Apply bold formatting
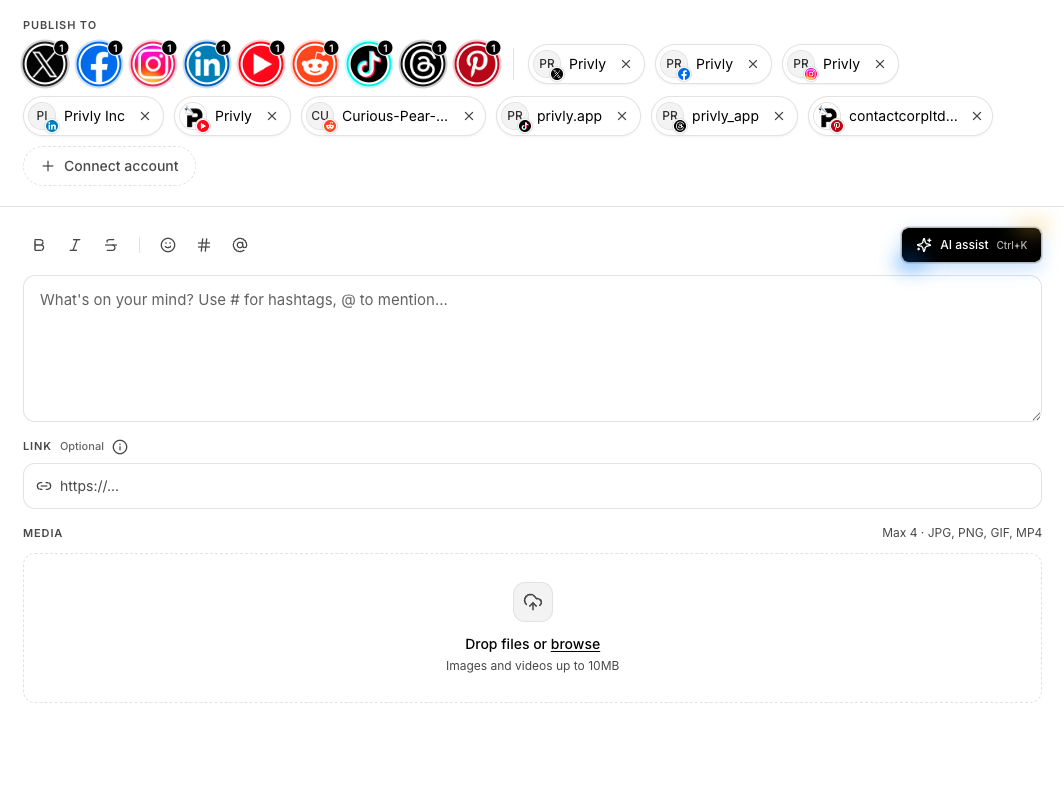This screenshot has width=1064, height=796. click(x=39, y=245)
